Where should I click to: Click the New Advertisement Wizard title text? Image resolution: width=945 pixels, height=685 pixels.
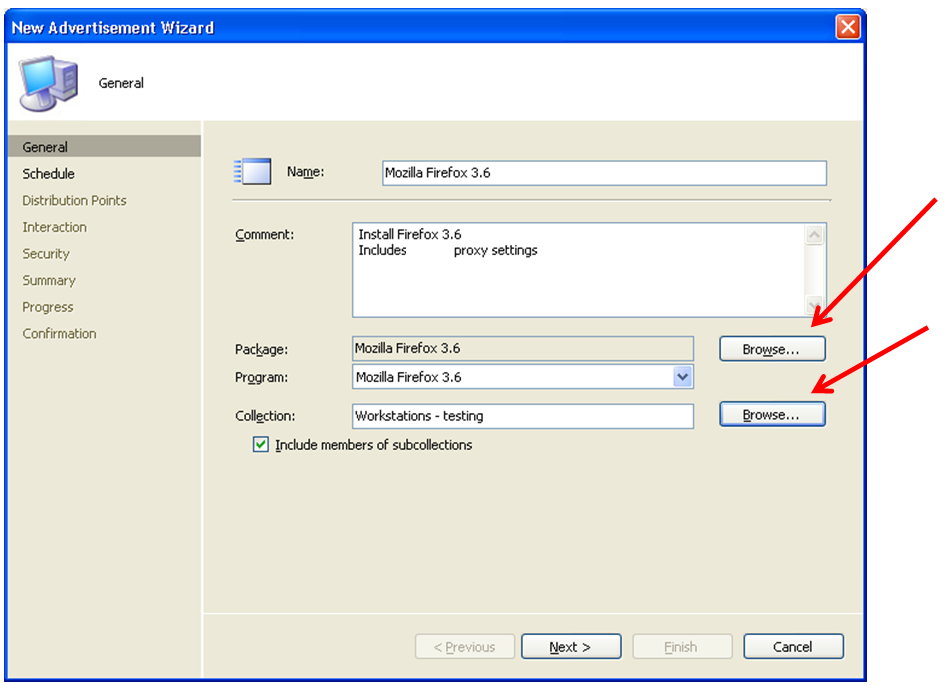(113, 28)
